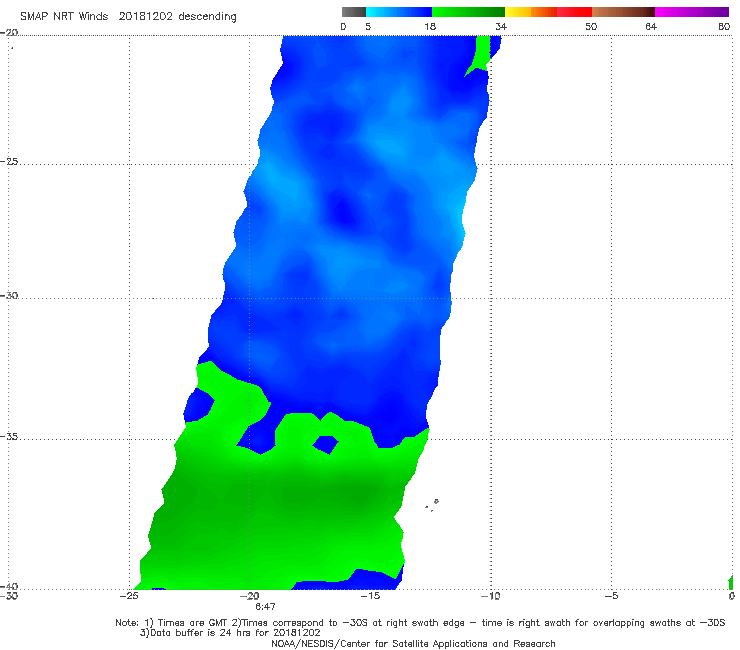The image size is (740, 650).
Task: Click the small island markers east of the swath
Action: [432, 505]
